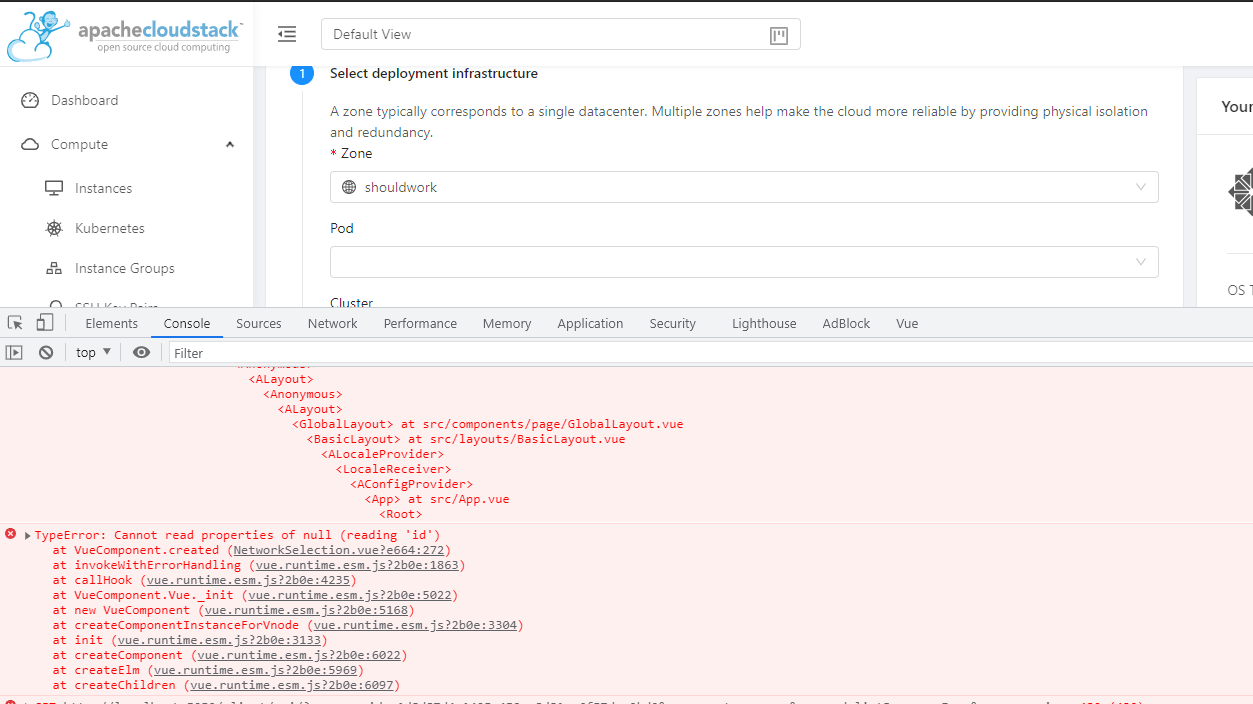Collapse the sidebar with the menu fold icon
The width and height of the screenshot is (1253, 704).
click(x=287, y=34)
